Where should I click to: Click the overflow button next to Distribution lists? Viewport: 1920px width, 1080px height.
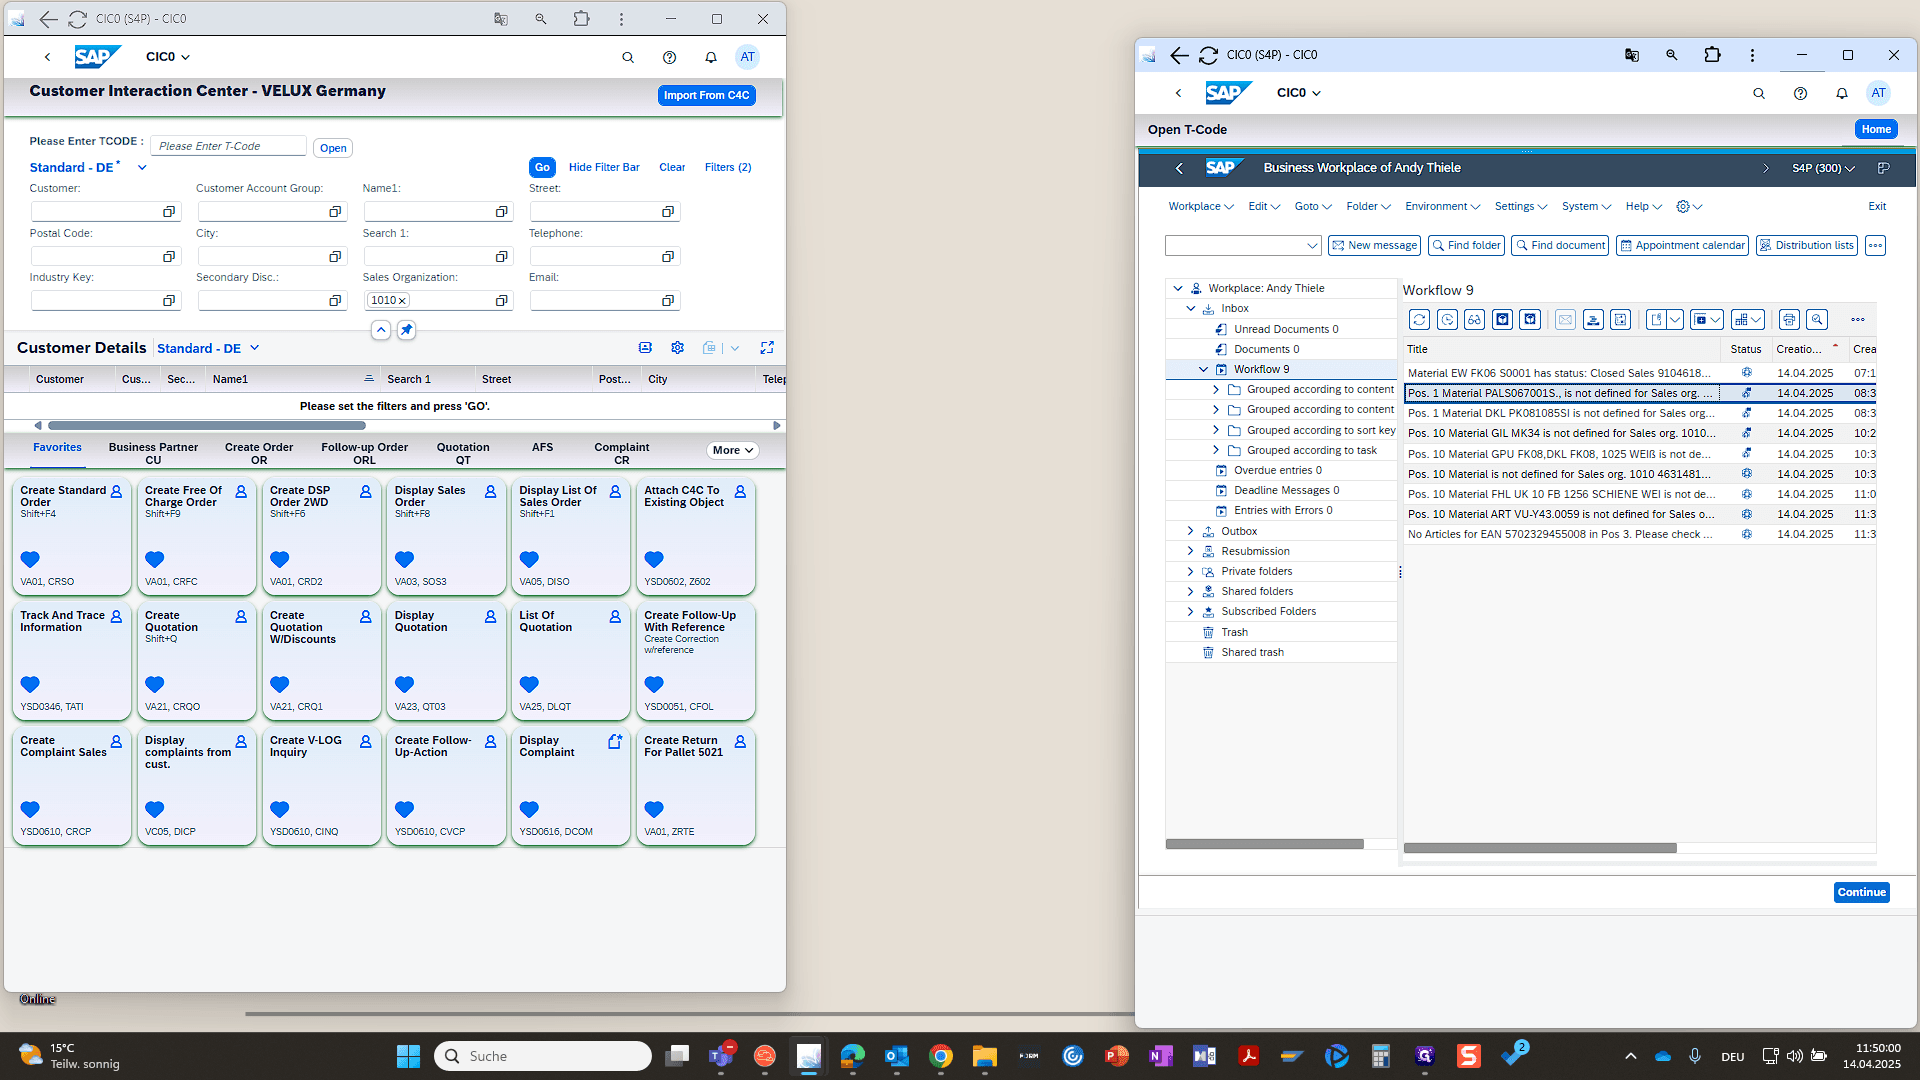[1876, 246]
